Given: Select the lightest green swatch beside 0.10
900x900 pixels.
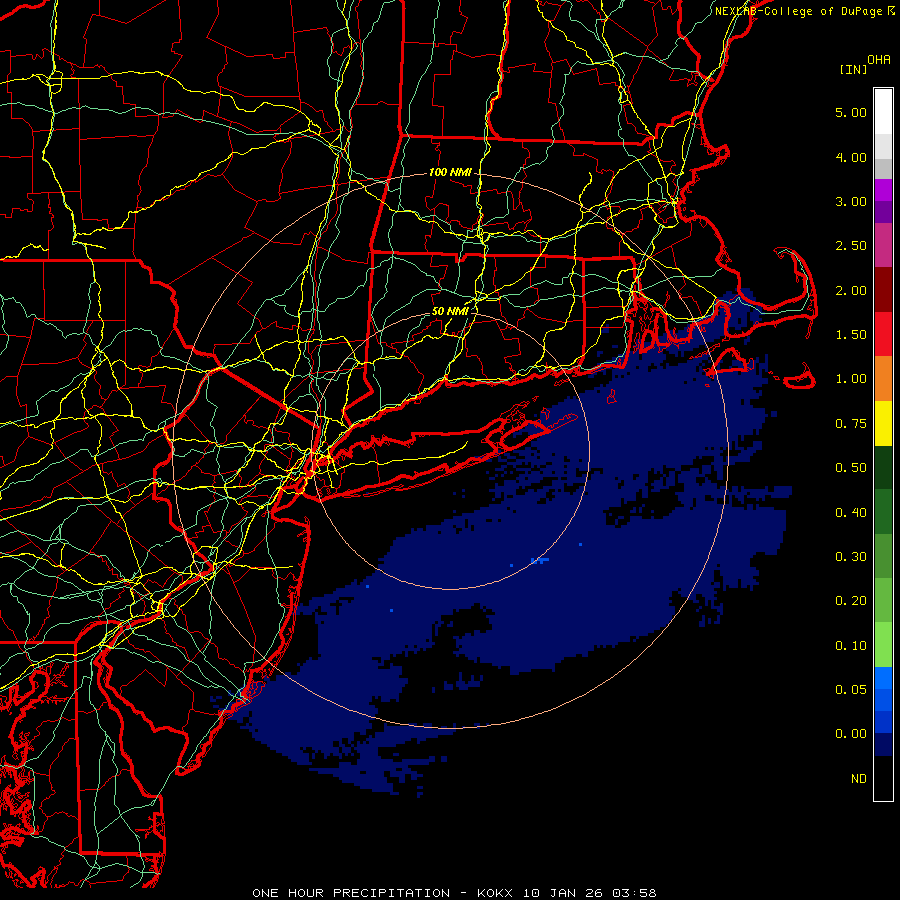Looking at the screenshot, I should coord(883,645).
